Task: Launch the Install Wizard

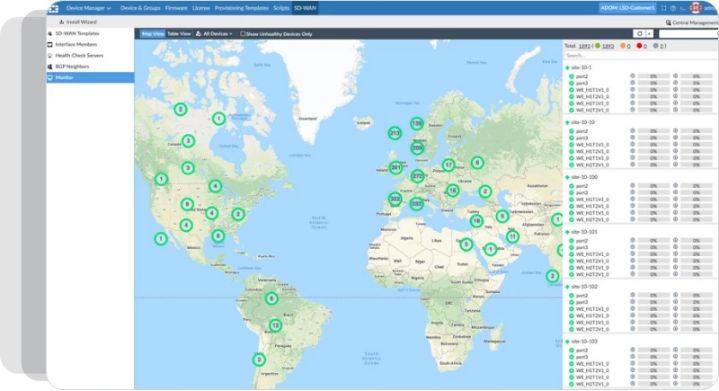Action: click(x=78, y=22)
